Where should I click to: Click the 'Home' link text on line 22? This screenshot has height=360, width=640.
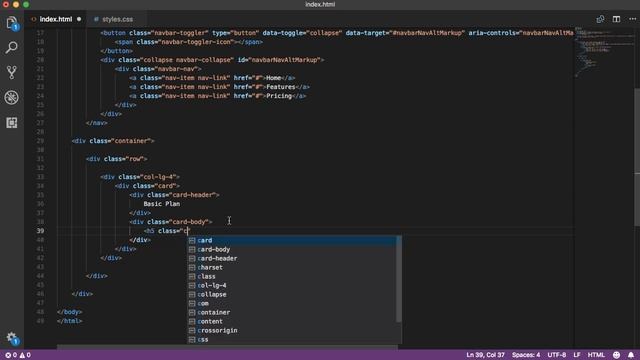point(273,78)
